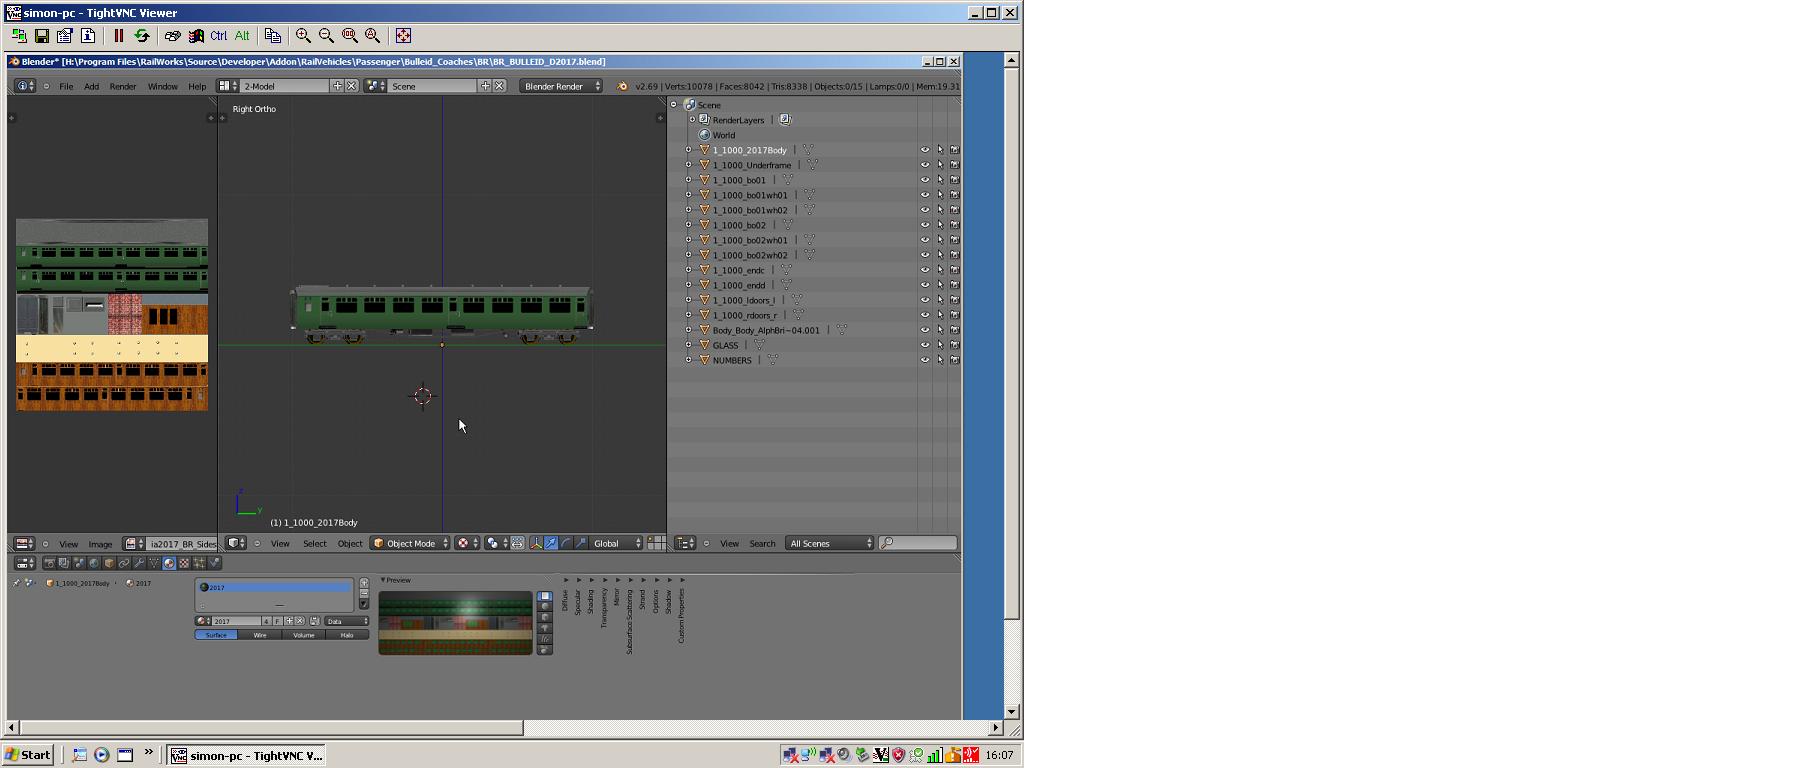Open the Object Mode dropdown
Screen dimensions: 1800x768
(x=411, y=543)
